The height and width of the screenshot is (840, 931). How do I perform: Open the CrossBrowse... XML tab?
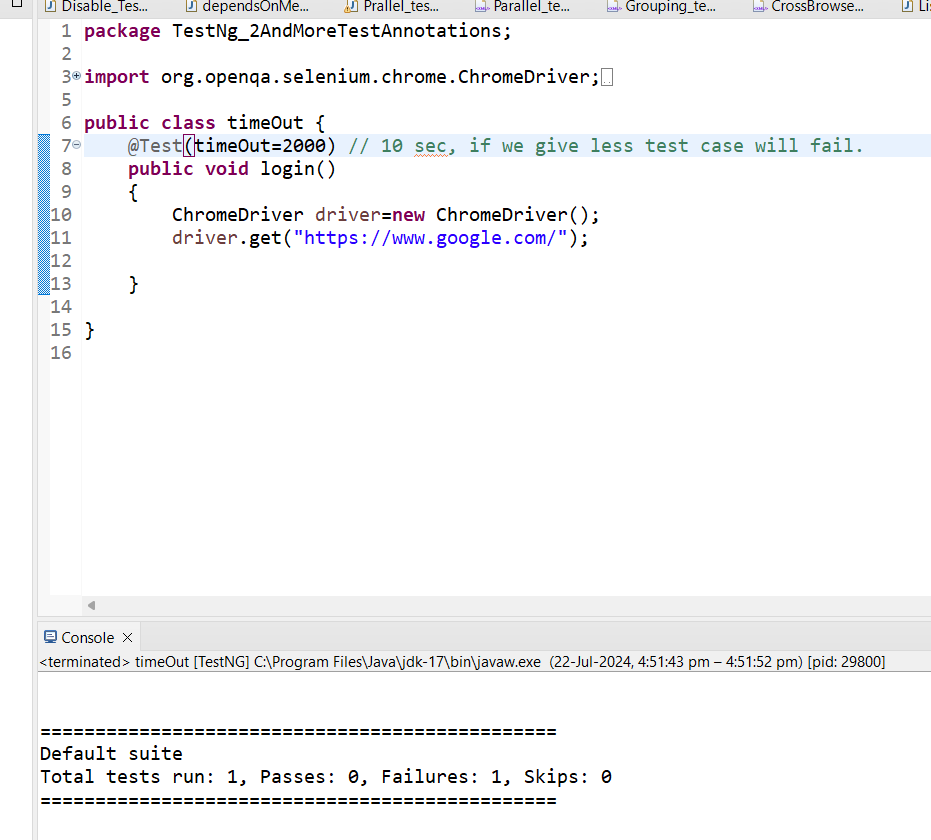[x=809, y=7]
